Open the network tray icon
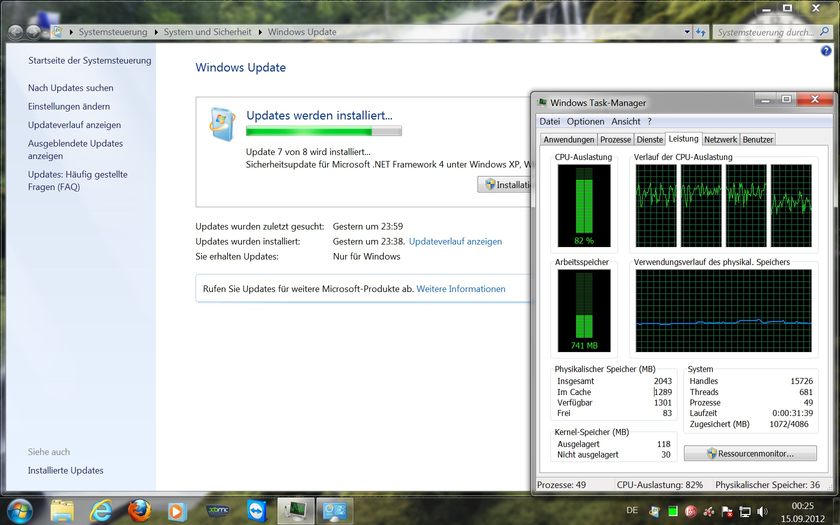This screenshot has height=525, width=840. [745, 512]
